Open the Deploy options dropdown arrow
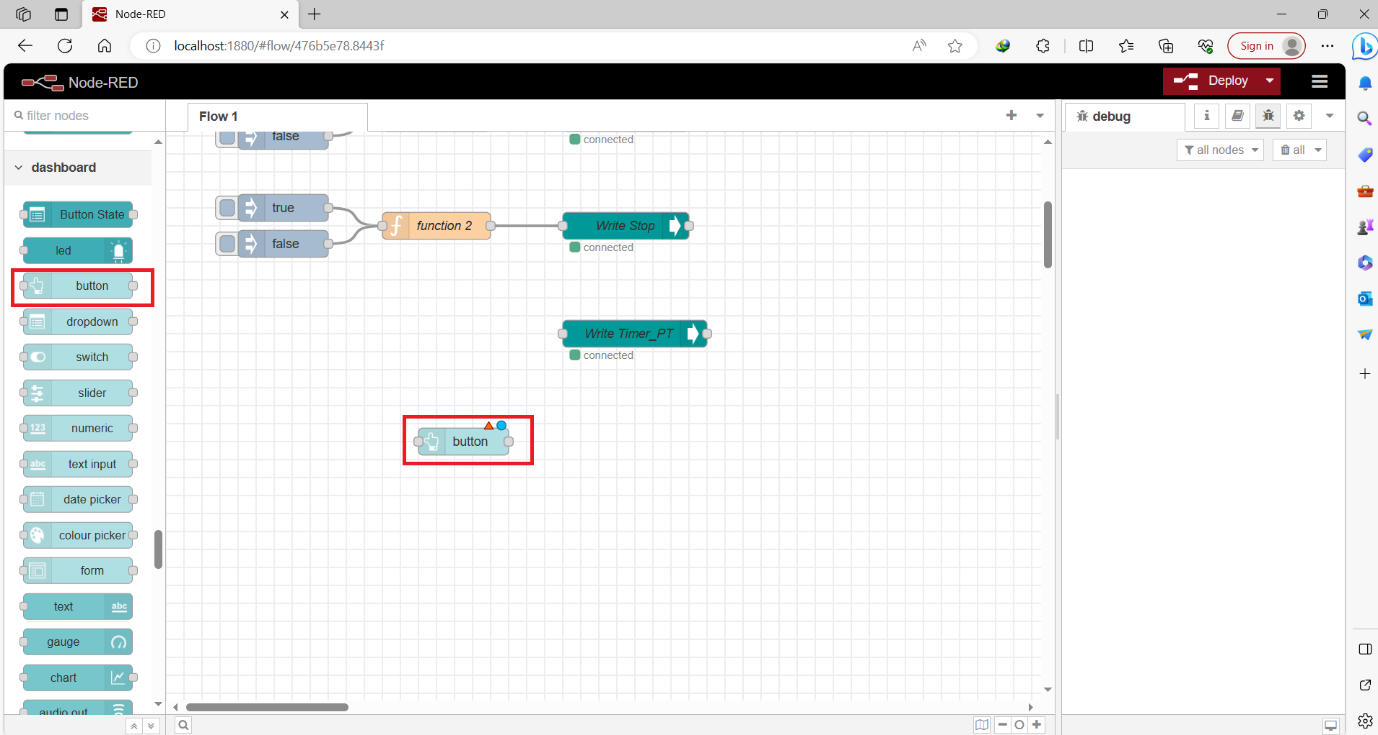 1268,80
